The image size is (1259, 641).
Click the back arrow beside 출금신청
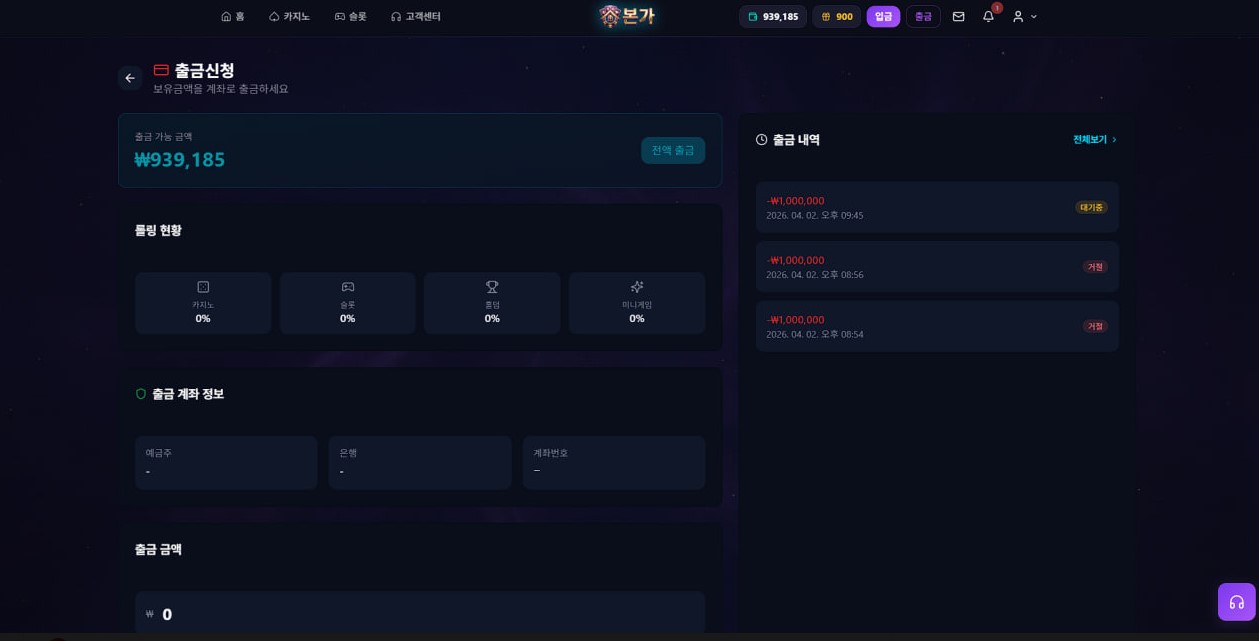130,78
